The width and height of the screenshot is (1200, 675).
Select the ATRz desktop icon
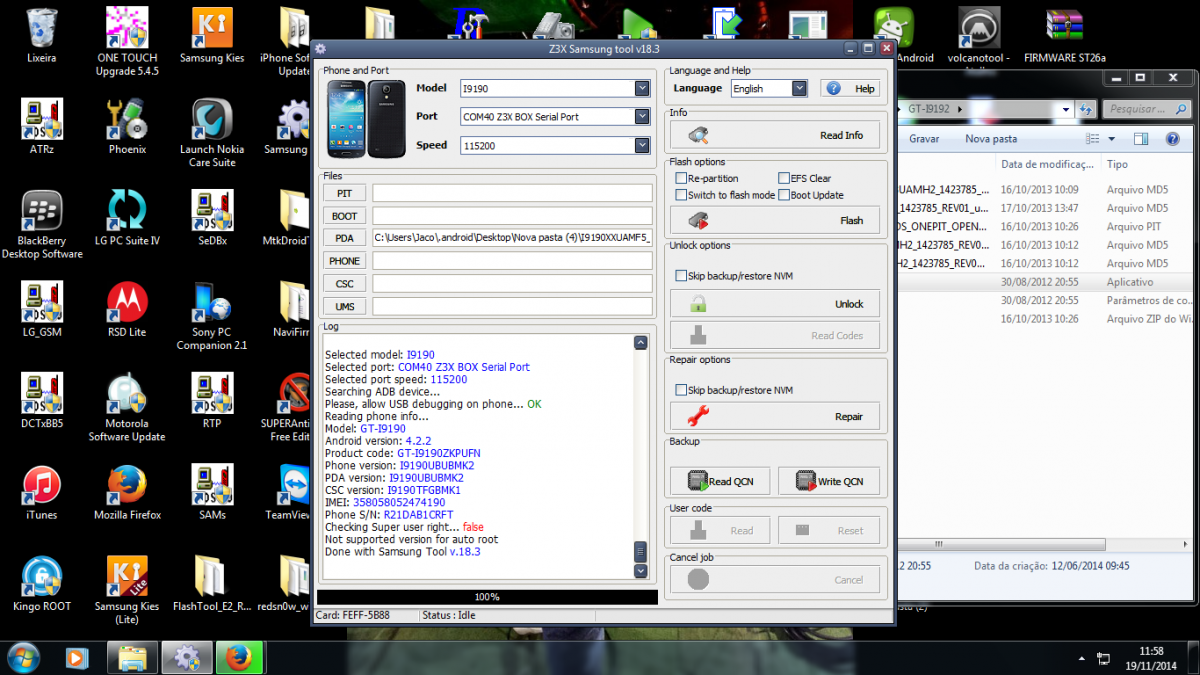point(42,128)
